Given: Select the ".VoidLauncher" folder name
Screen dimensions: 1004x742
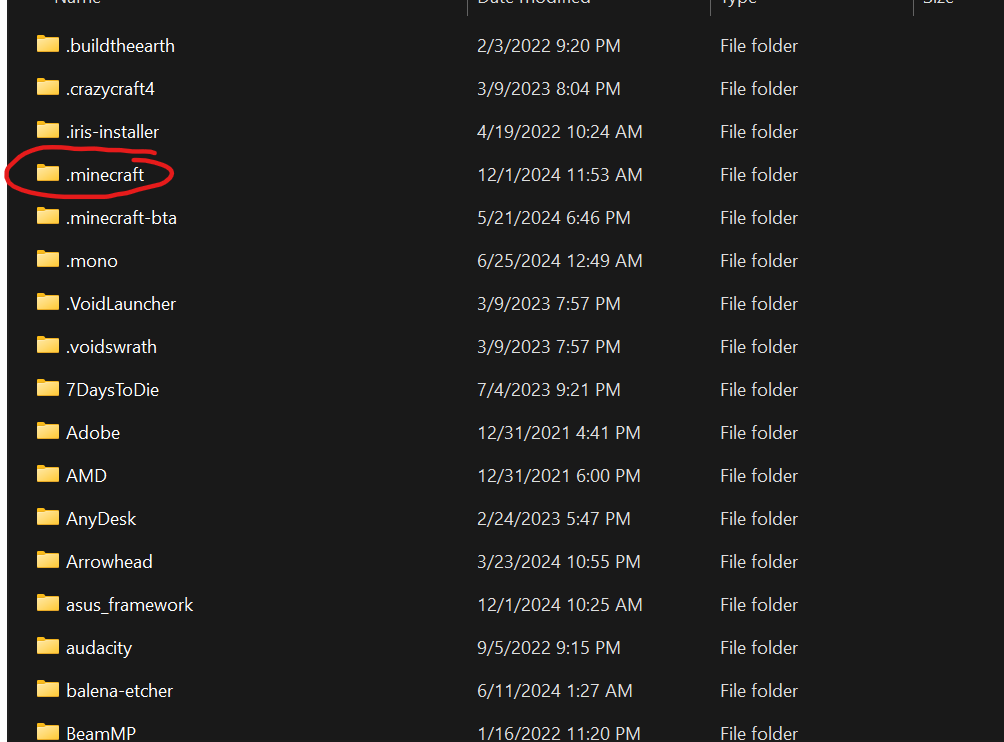Looking at the screenshot, I should coord(121,304).
